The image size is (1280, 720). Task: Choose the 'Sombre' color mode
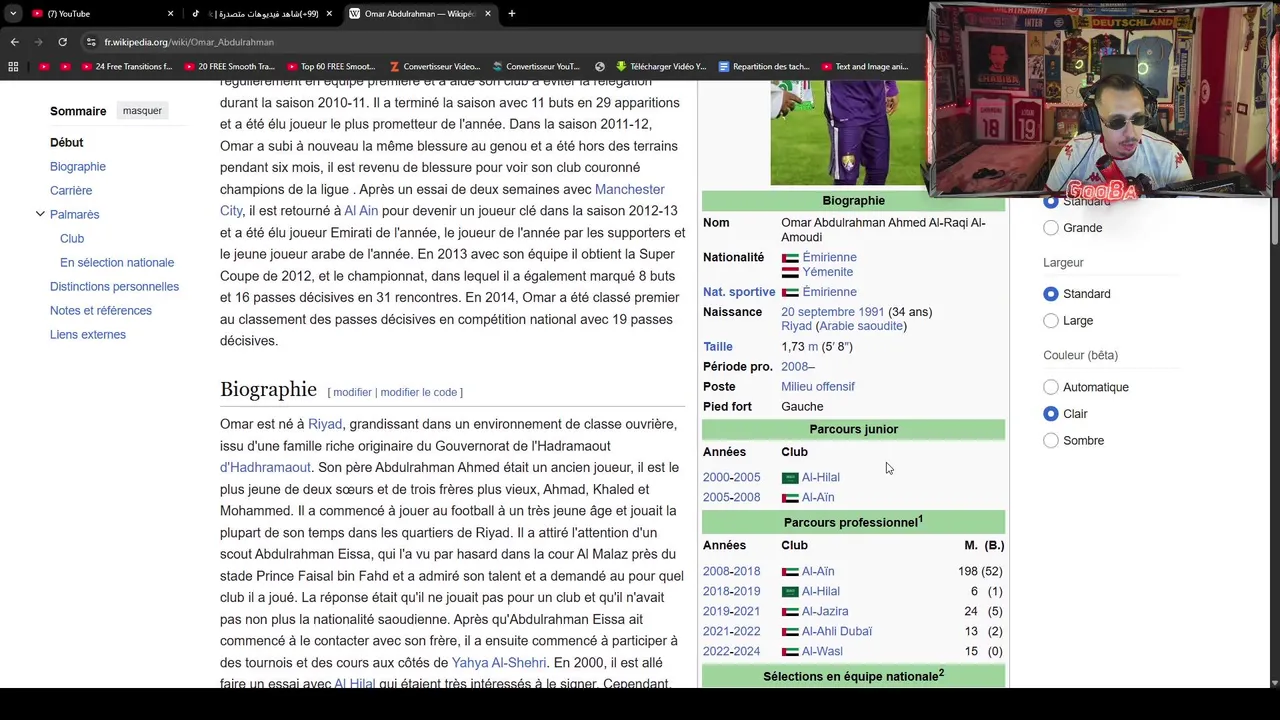[1051, 441]
